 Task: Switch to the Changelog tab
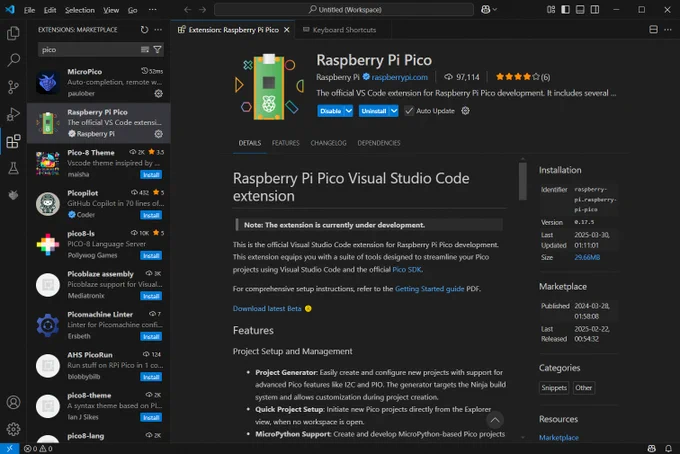coord(328,143)
